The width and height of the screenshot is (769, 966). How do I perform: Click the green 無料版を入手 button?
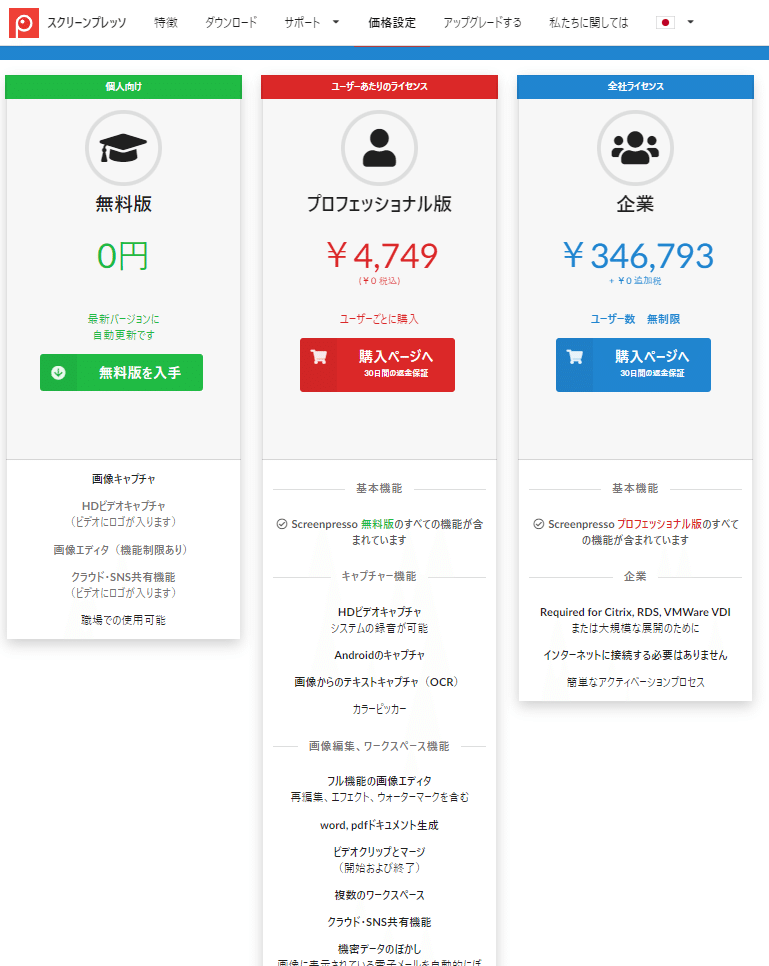121,372
